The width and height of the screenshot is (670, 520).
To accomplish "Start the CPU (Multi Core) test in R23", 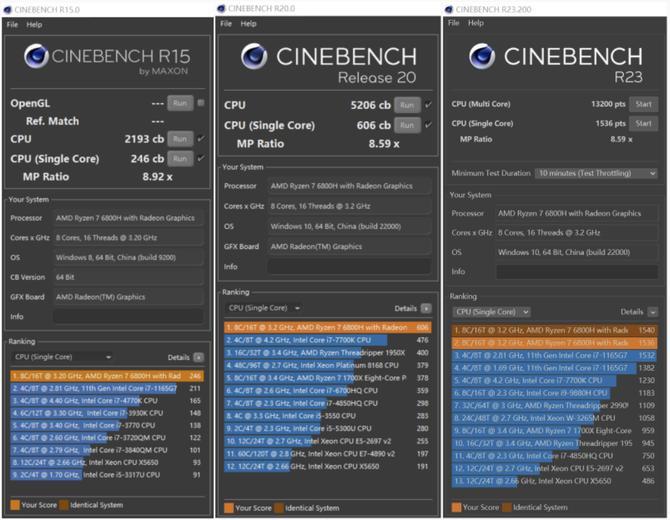I will coord(643,104).
